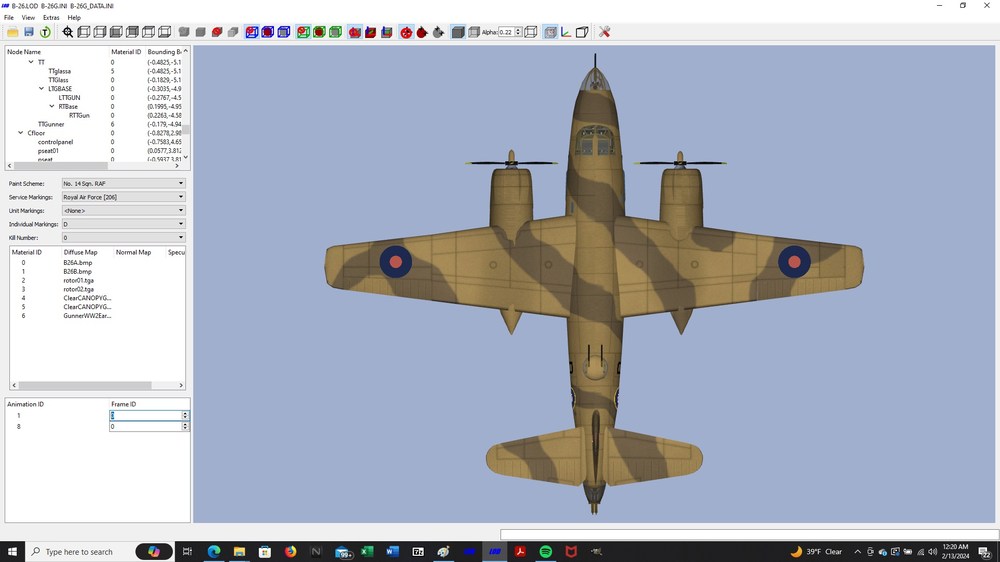Click the green circular T reload icon

coord(45,32)
